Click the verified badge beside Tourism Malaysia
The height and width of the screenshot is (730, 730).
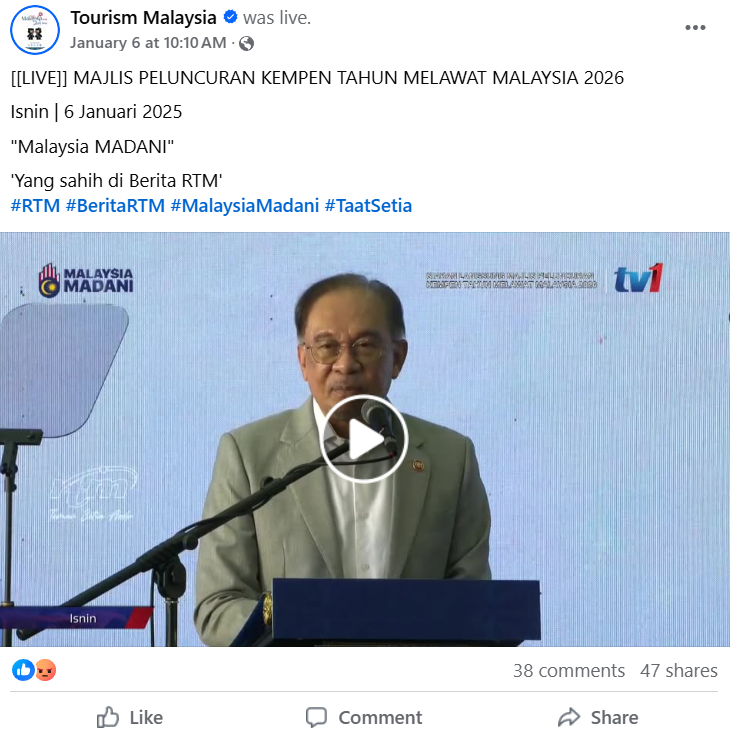[230, 17]
